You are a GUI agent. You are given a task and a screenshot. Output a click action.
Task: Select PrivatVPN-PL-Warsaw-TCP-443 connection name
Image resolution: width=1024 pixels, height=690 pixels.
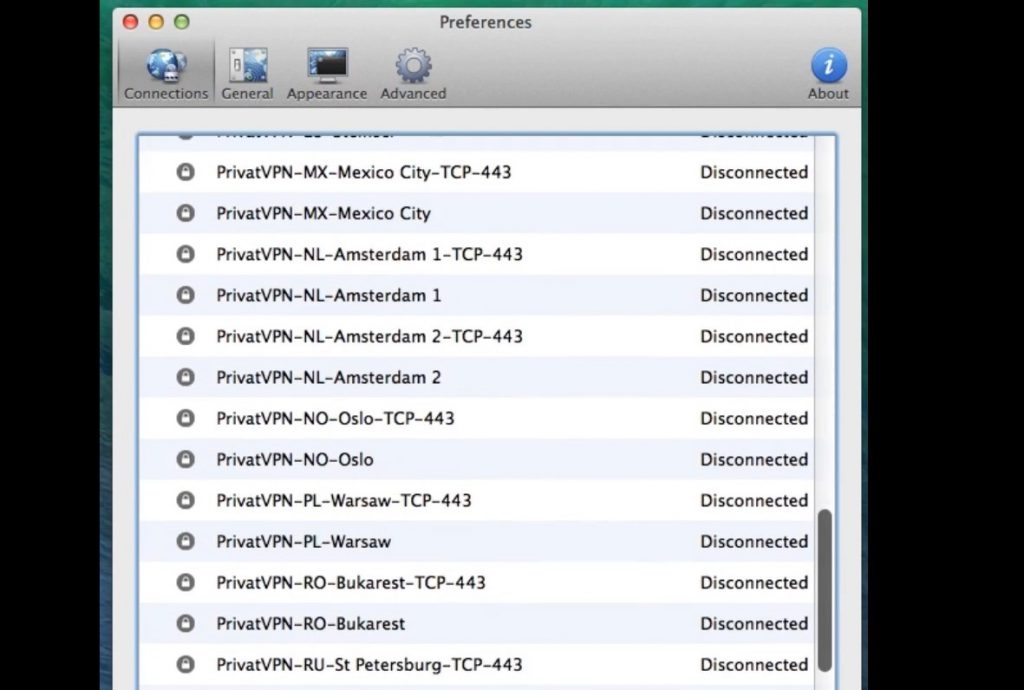click(x=344, y=500)
